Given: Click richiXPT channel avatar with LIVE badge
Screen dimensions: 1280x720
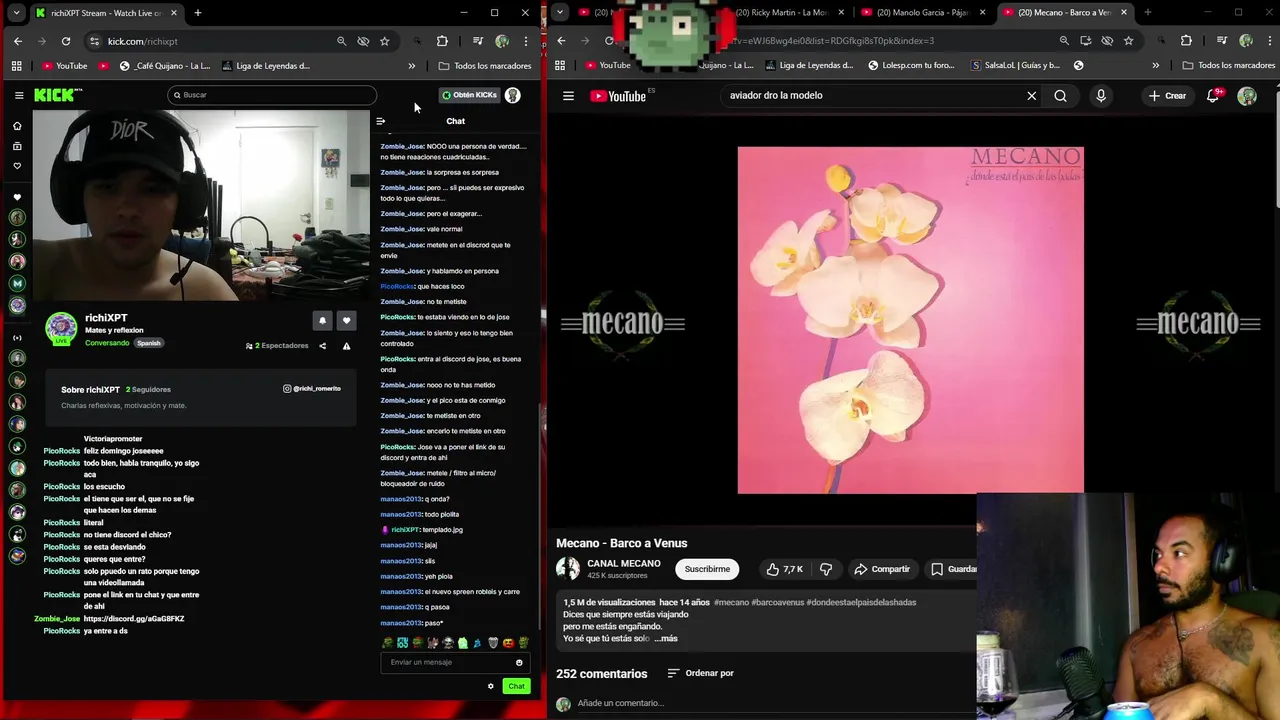Looking at the screenshot, I should [x=61, y=328].
